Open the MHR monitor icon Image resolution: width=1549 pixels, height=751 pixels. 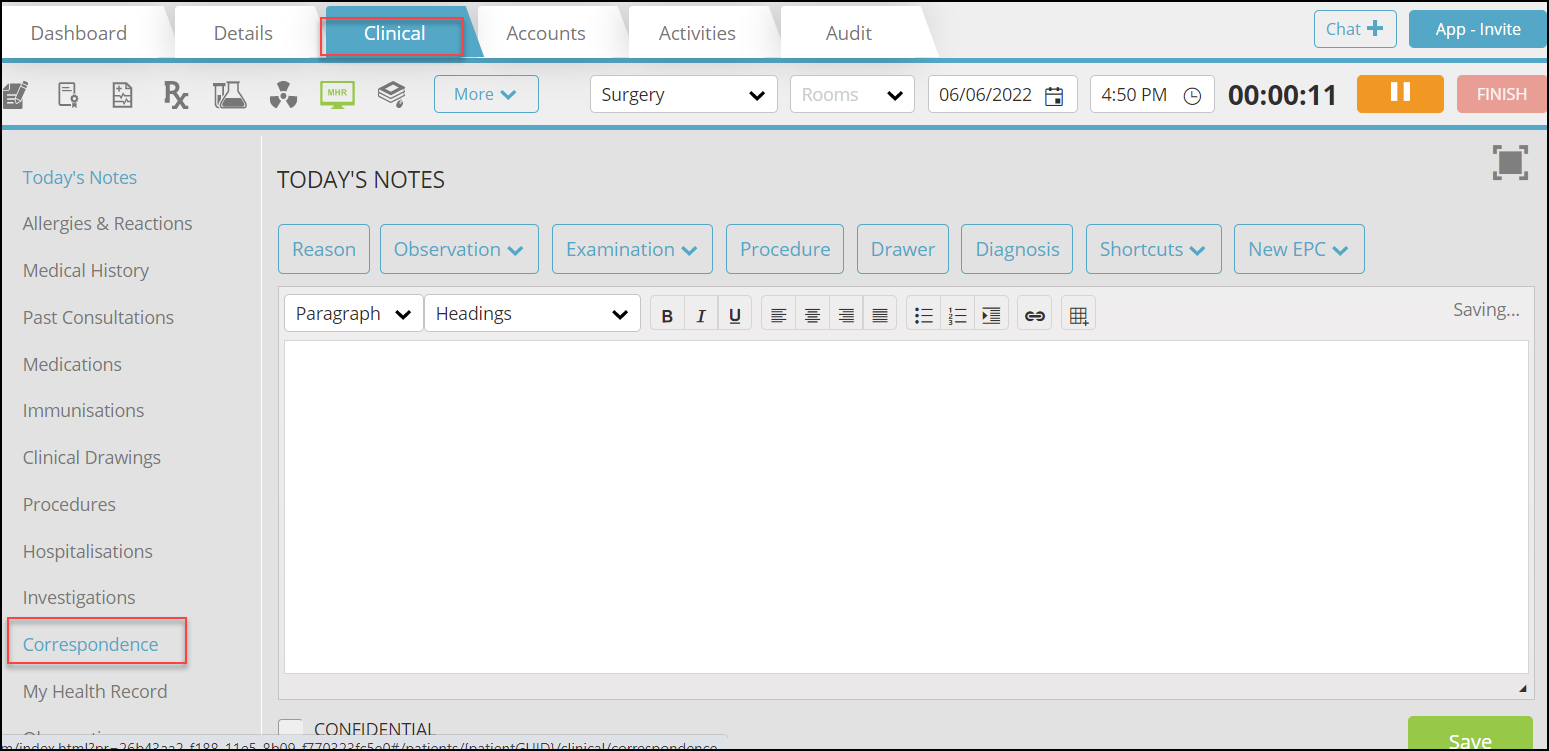tap(338, 94)
